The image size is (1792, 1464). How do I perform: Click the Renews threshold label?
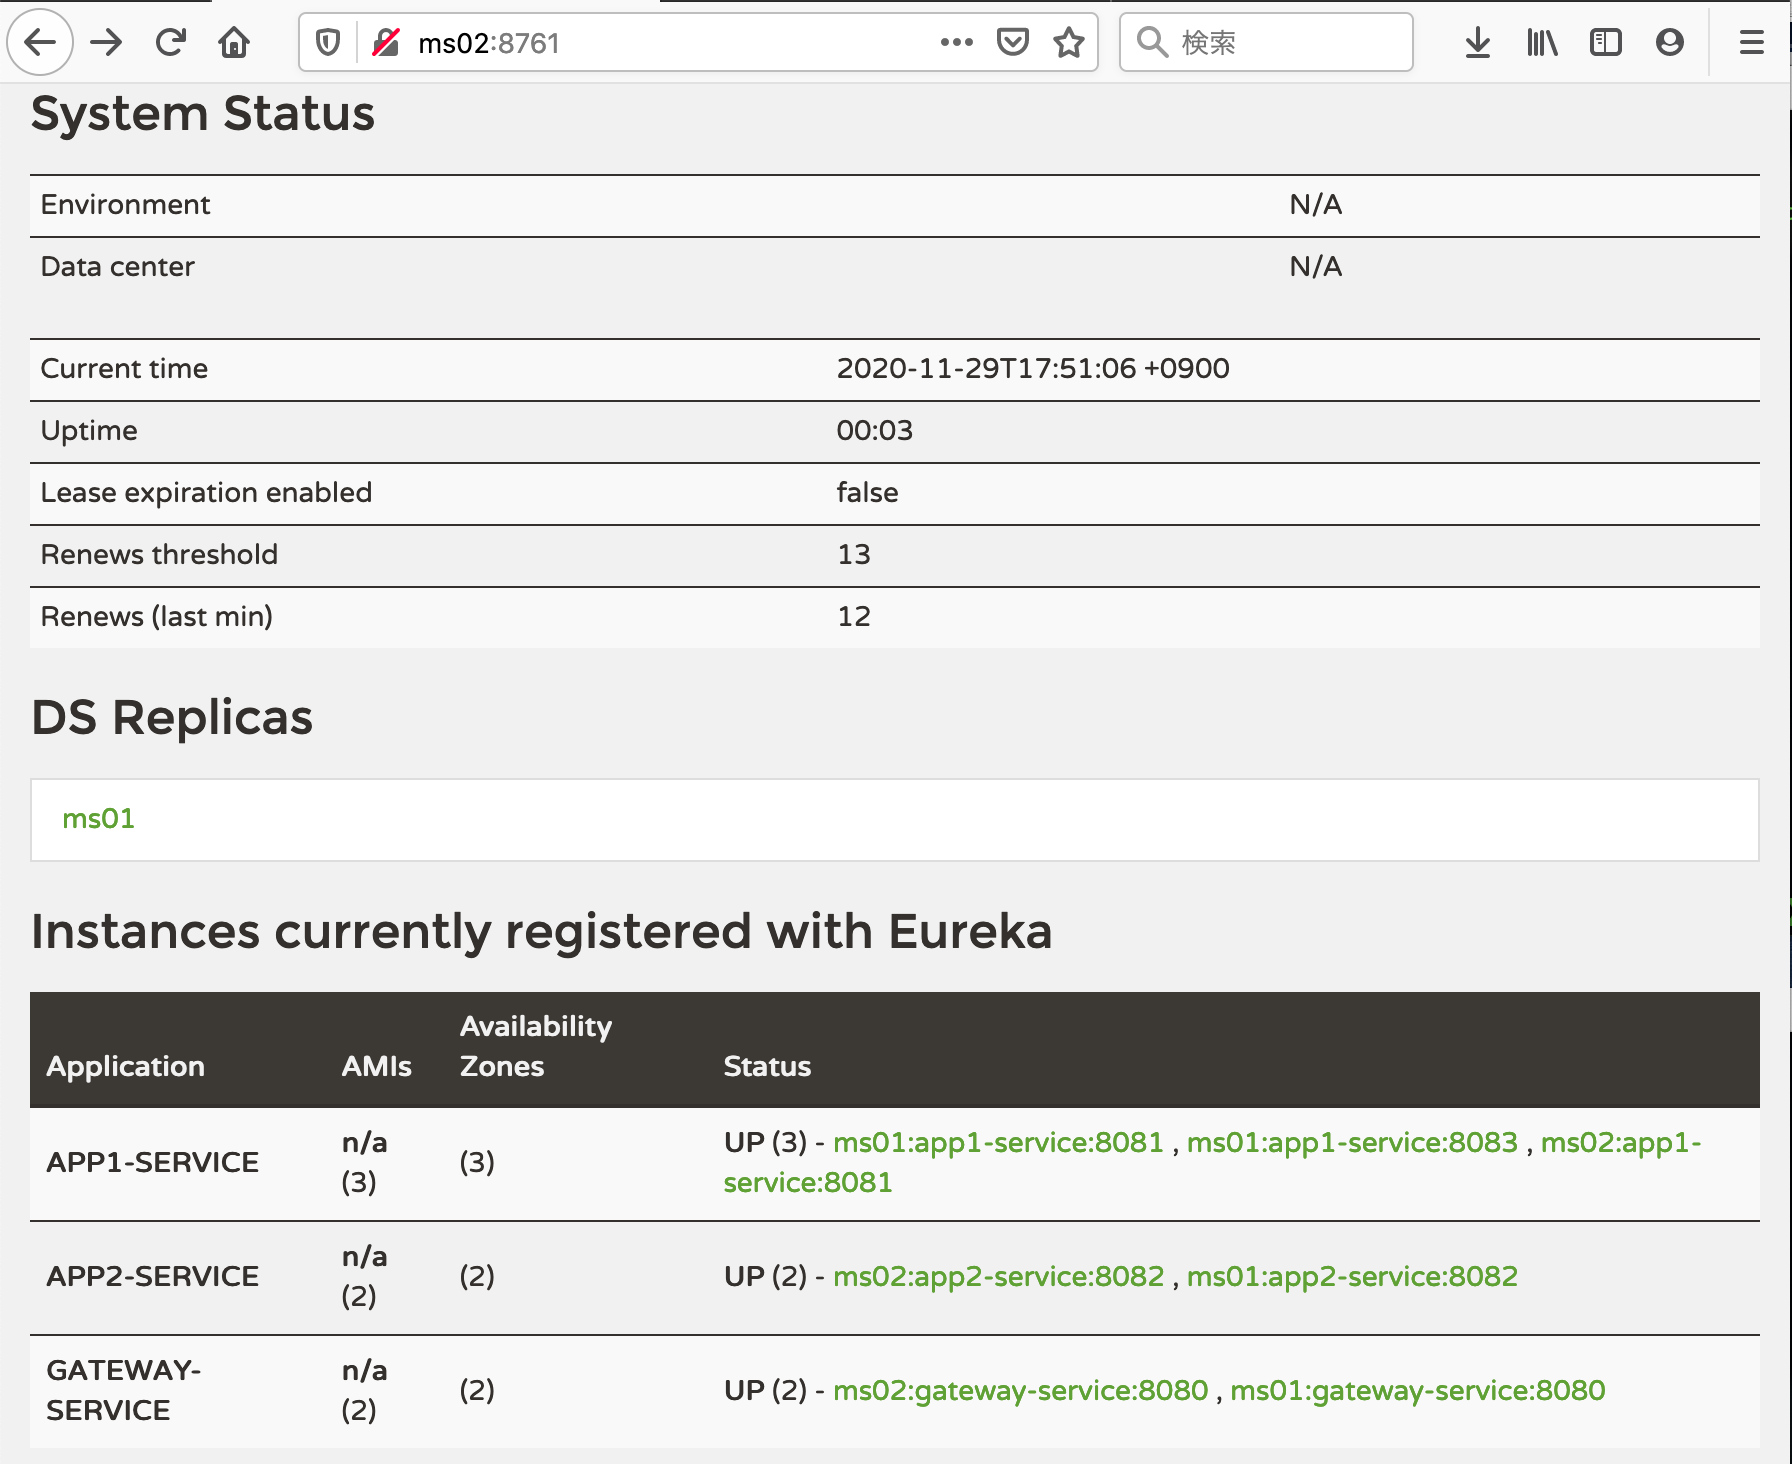tap(159, 554)
